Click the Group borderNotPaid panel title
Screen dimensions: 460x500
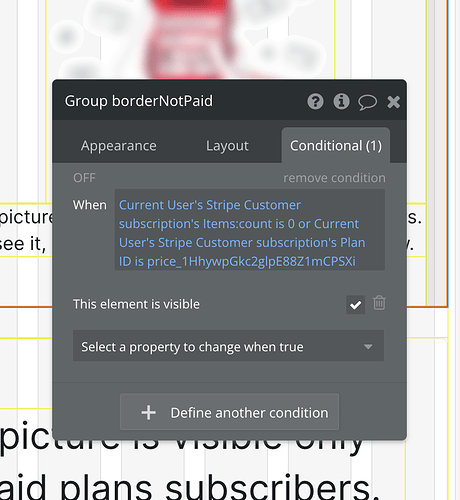(139, 101)
